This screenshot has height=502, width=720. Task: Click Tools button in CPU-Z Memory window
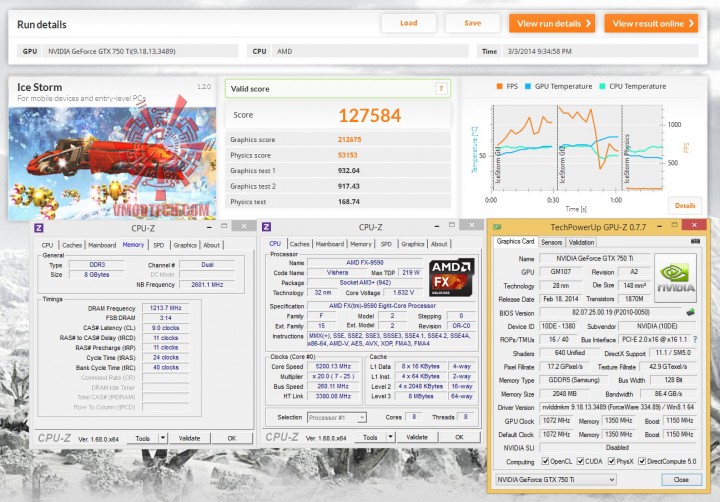coord(143,438)
